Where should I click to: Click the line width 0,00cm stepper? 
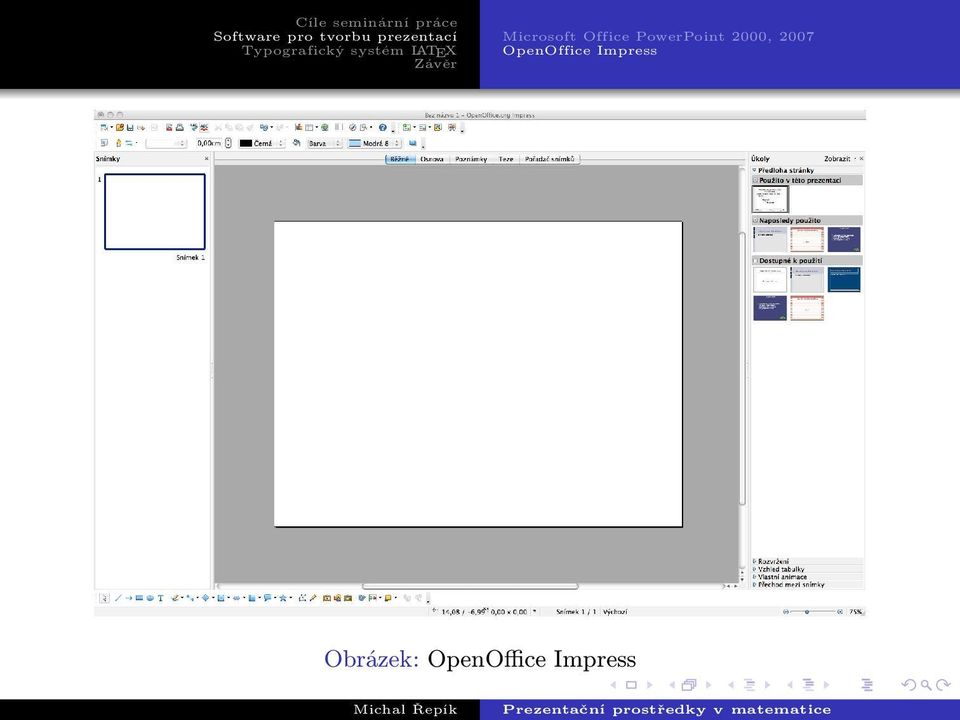pyautogui.click(x=228, y=143)
